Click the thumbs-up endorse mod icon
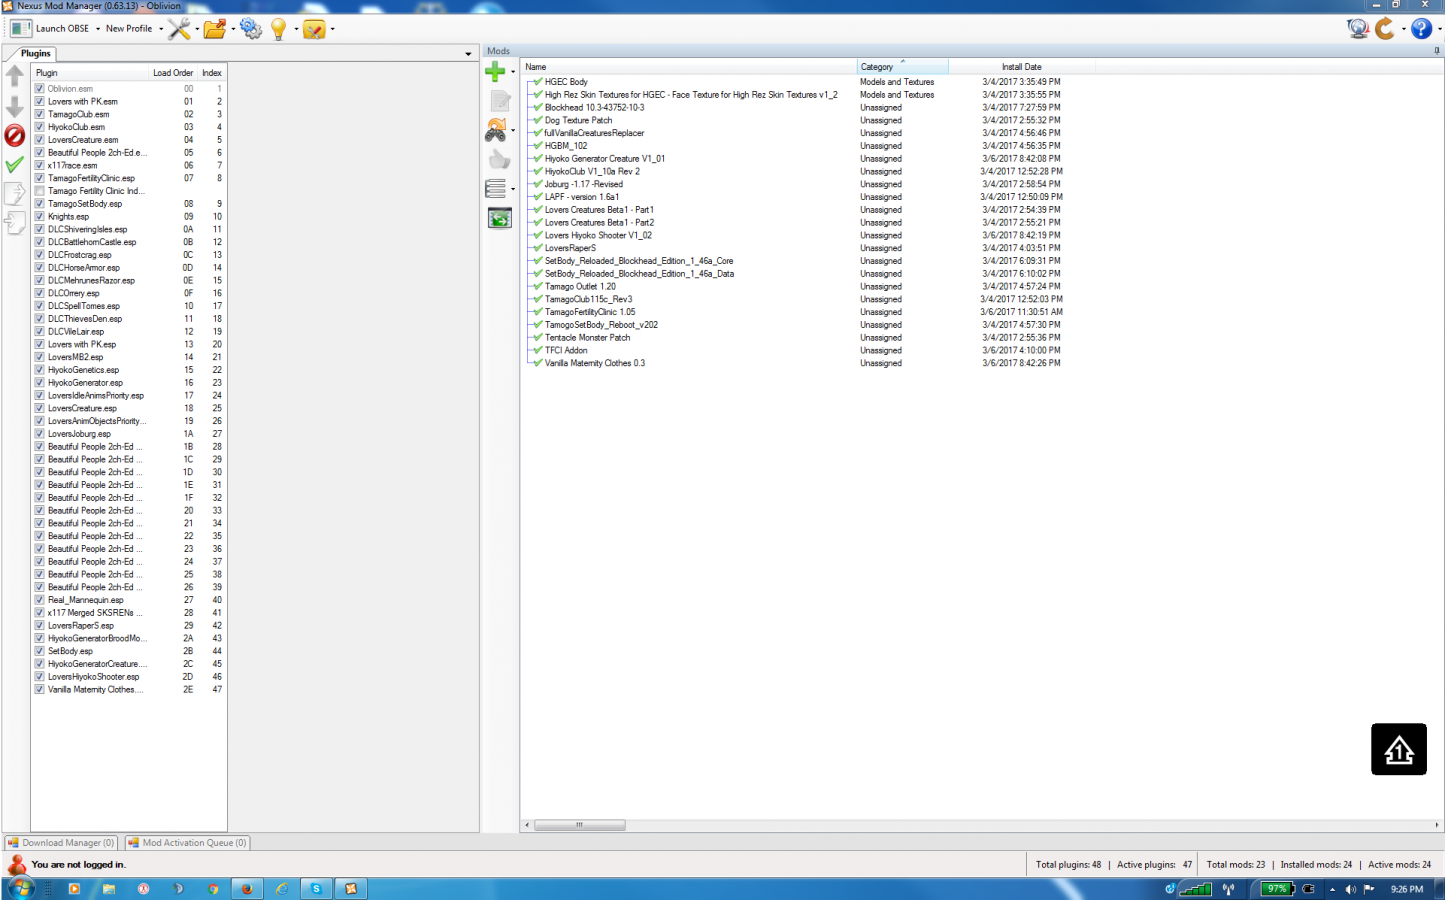1445x900 pixels. click(499, 159)
